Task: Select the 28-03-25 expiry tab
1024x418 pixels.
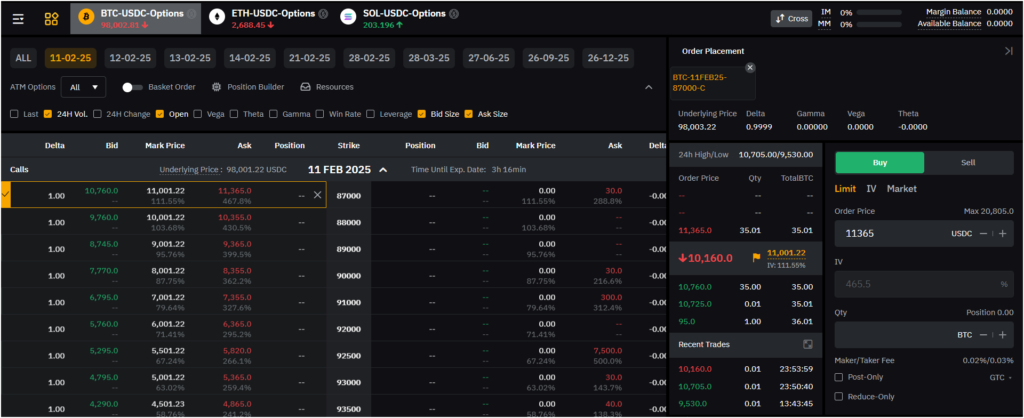Action: coord(429,58)
